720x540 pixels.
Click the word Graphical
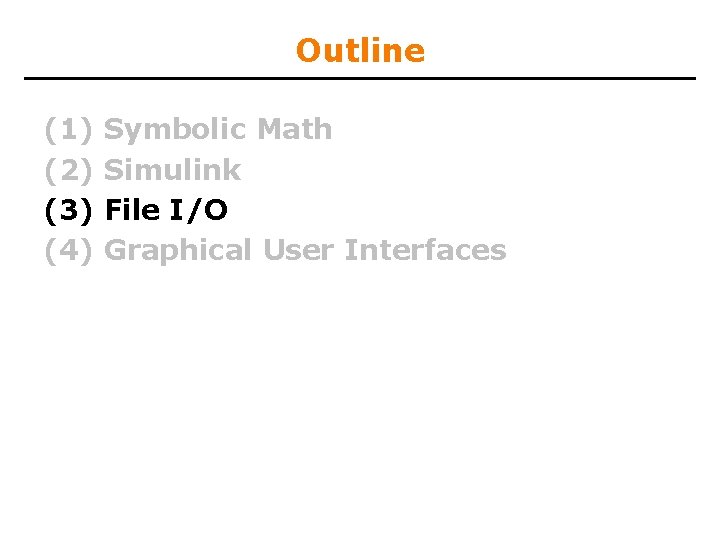[178, 251]
